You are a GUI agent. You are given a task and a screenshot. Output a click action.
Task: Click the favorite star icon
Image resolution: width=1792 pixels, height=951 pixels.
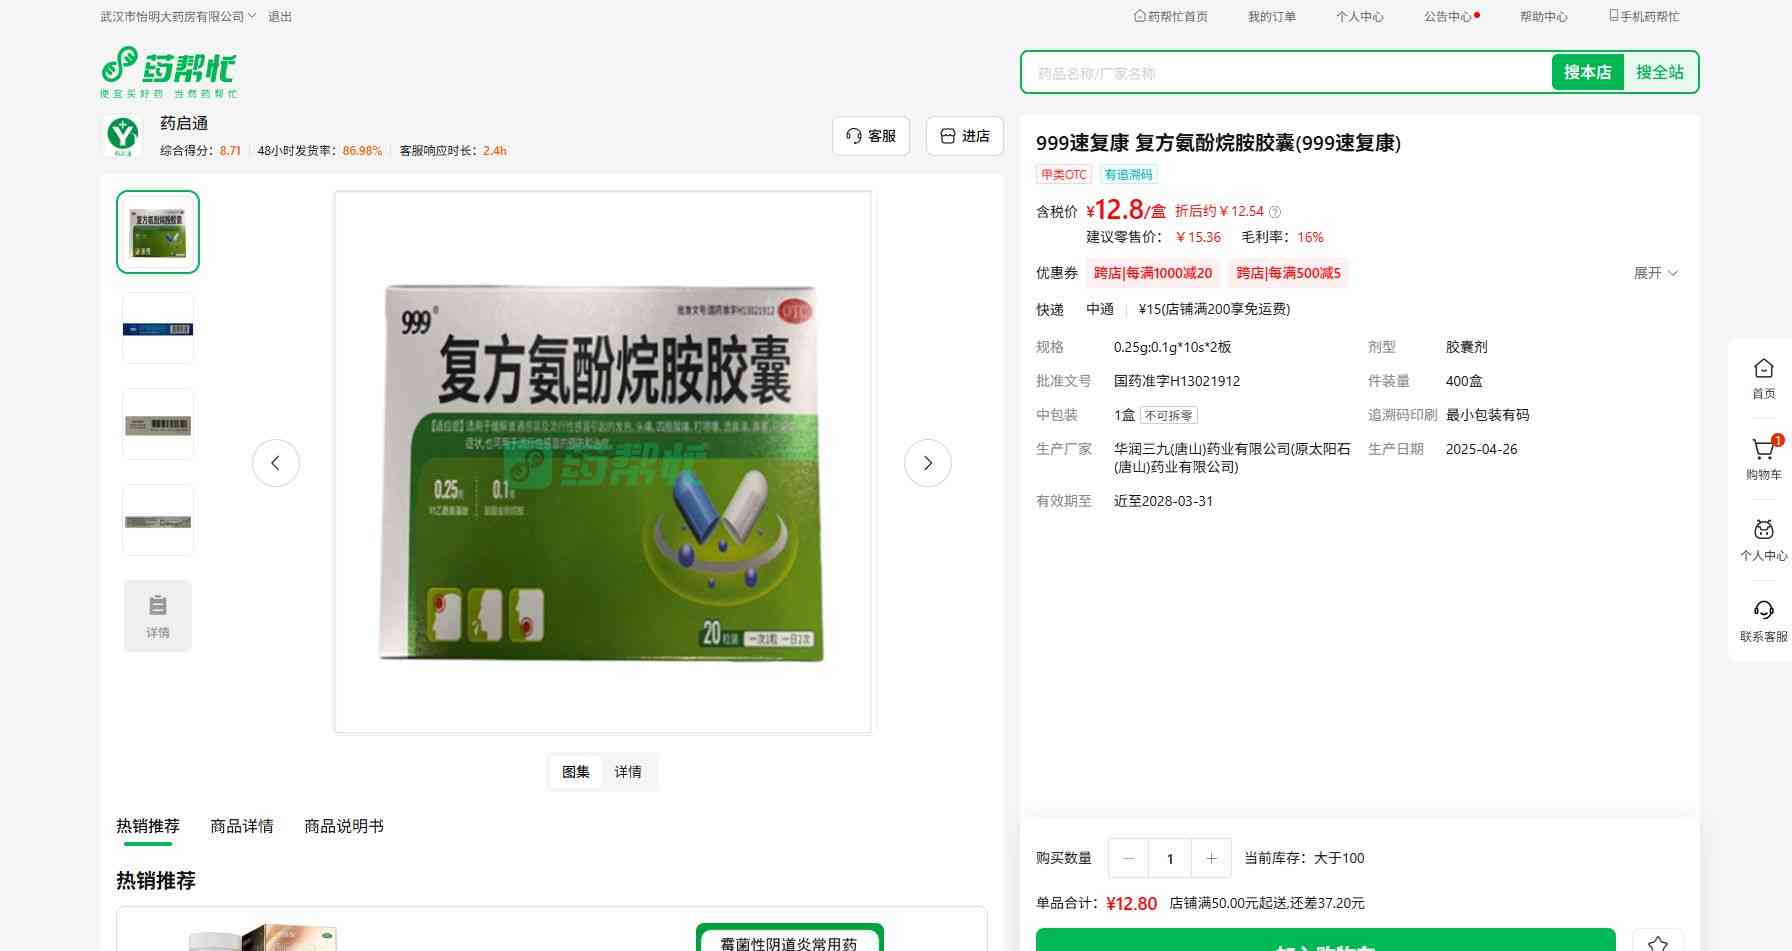click(1657, 942)
